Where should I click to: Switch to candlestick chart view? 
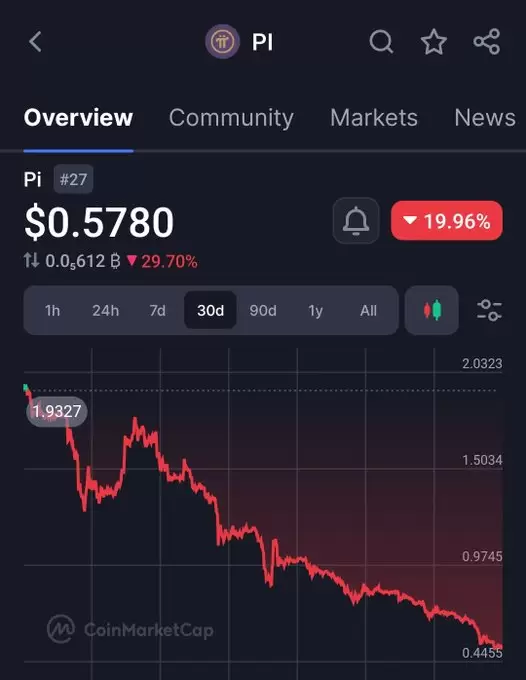(x=432, y=310)
